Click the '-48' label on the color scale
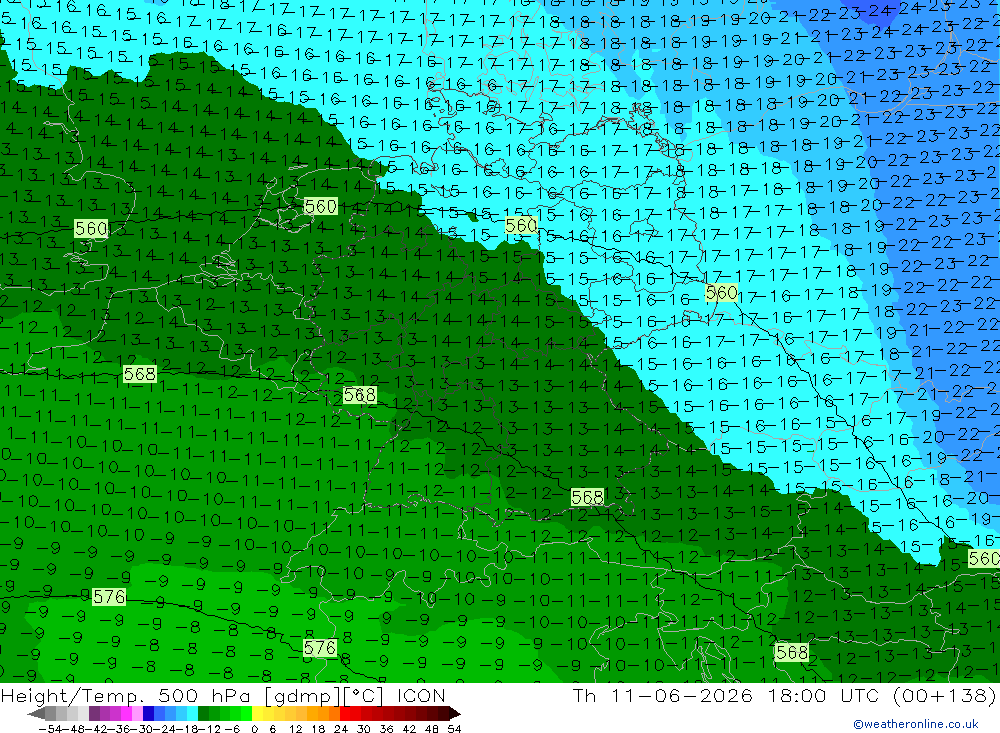This screenshot has width=1000, height=733. click(74, 729)
